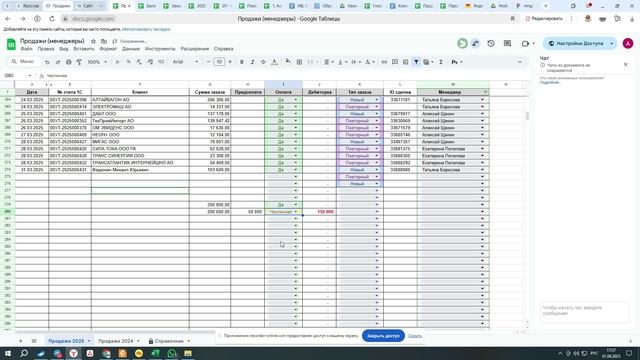Add a new sheet with plus icon
The height and width of the screenshot is (360, 640).
point(20,341)
